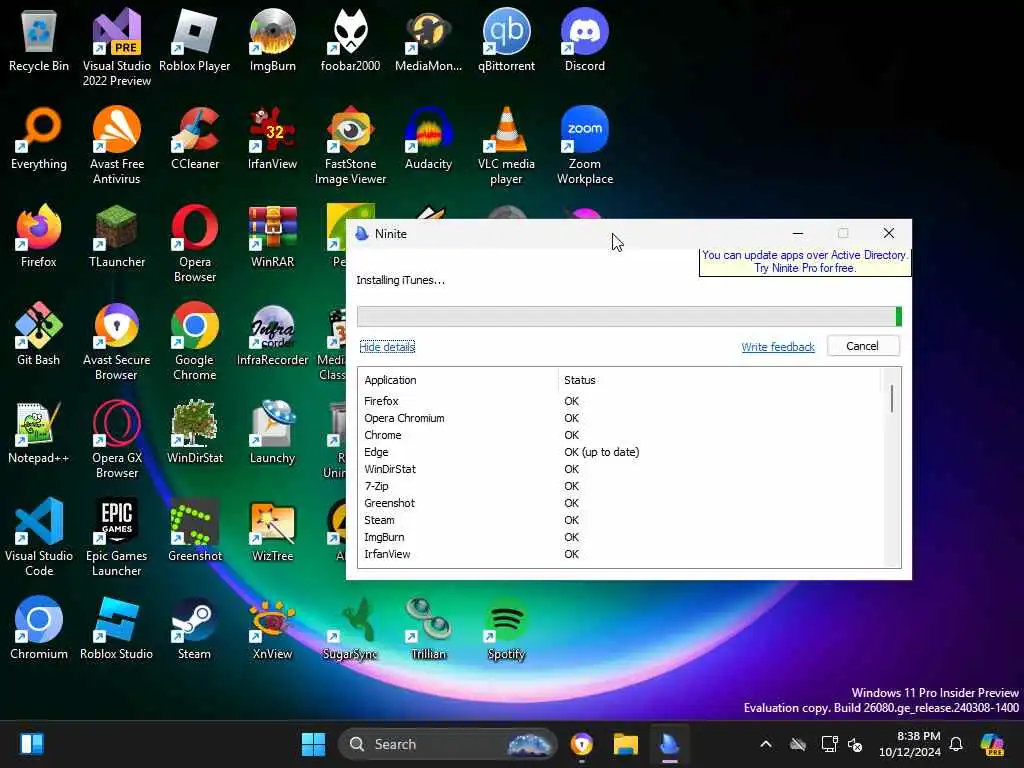Click the ImgBurn desktop shortcut
Image resolution: width=1024 pixels, height=768 pixels.
[272, 40]
